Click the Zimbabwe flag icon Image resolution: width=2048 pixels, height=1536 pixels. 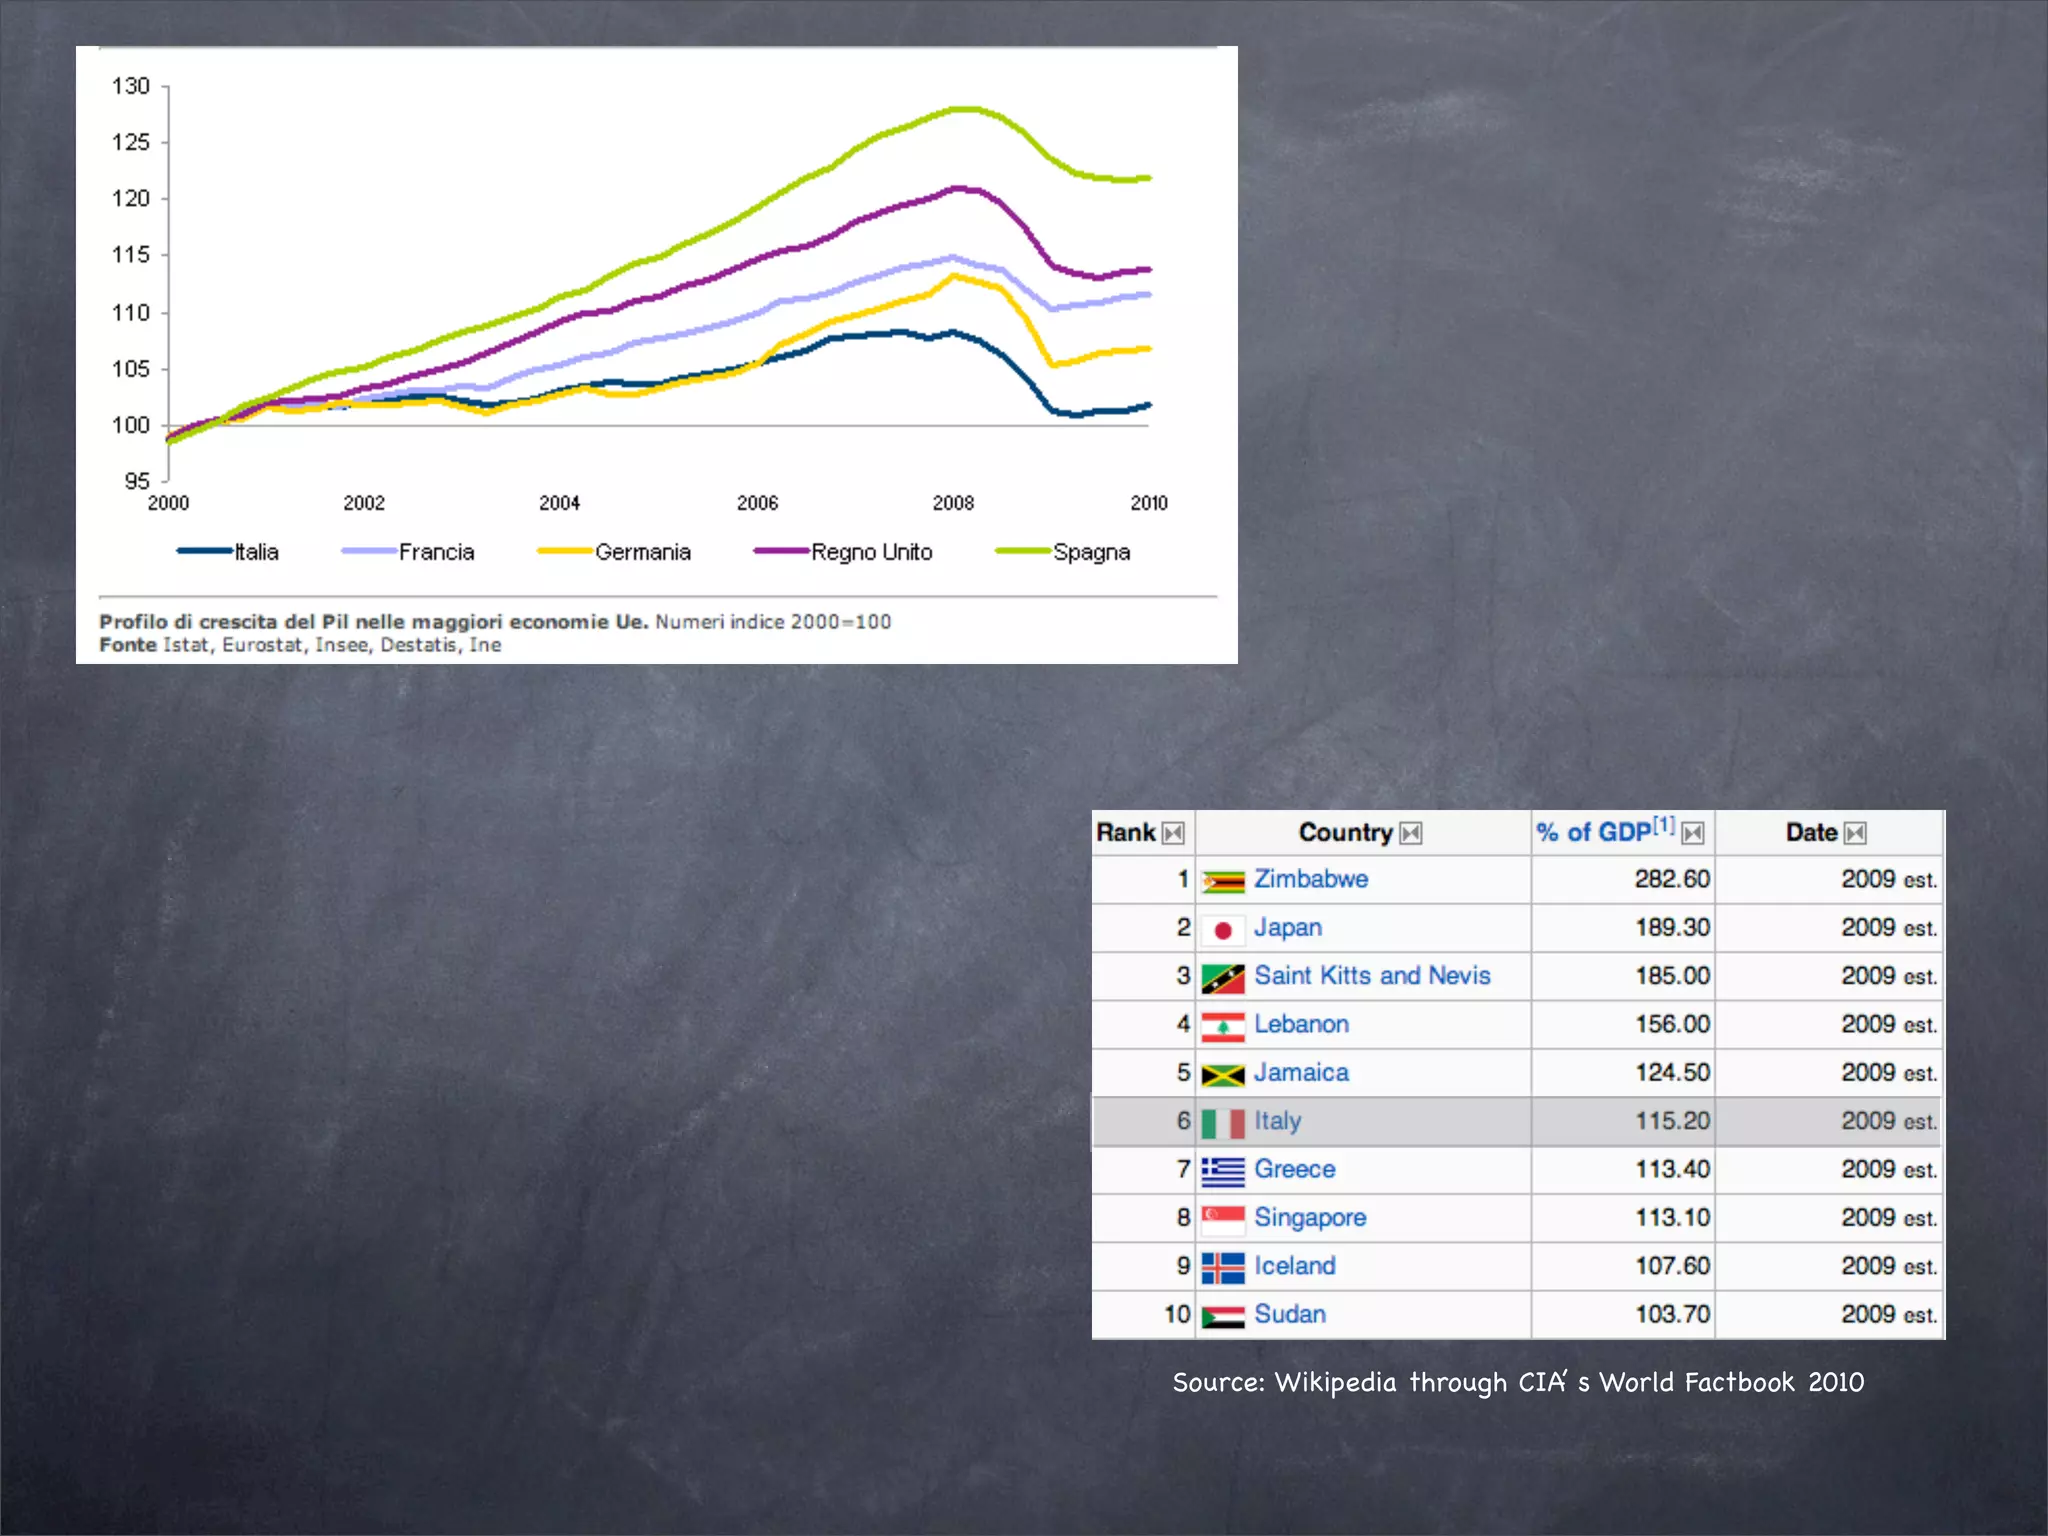coord(1222,881)
